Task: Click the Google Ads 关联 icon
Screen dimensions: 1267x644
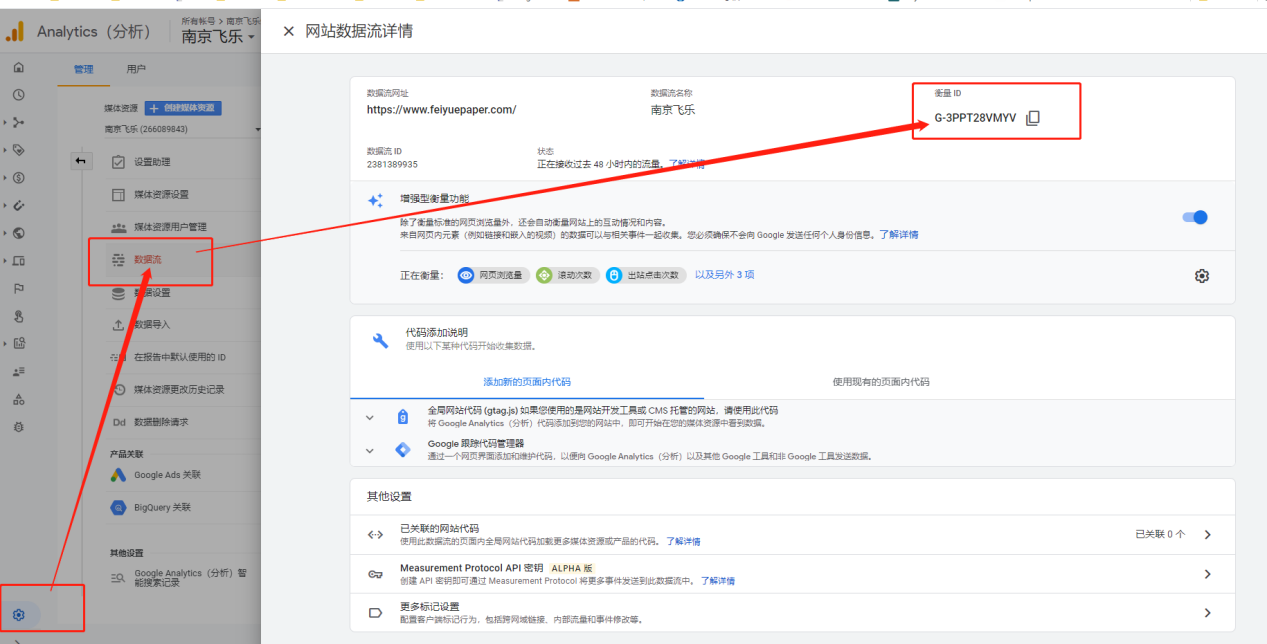Action: click(118, 475)
